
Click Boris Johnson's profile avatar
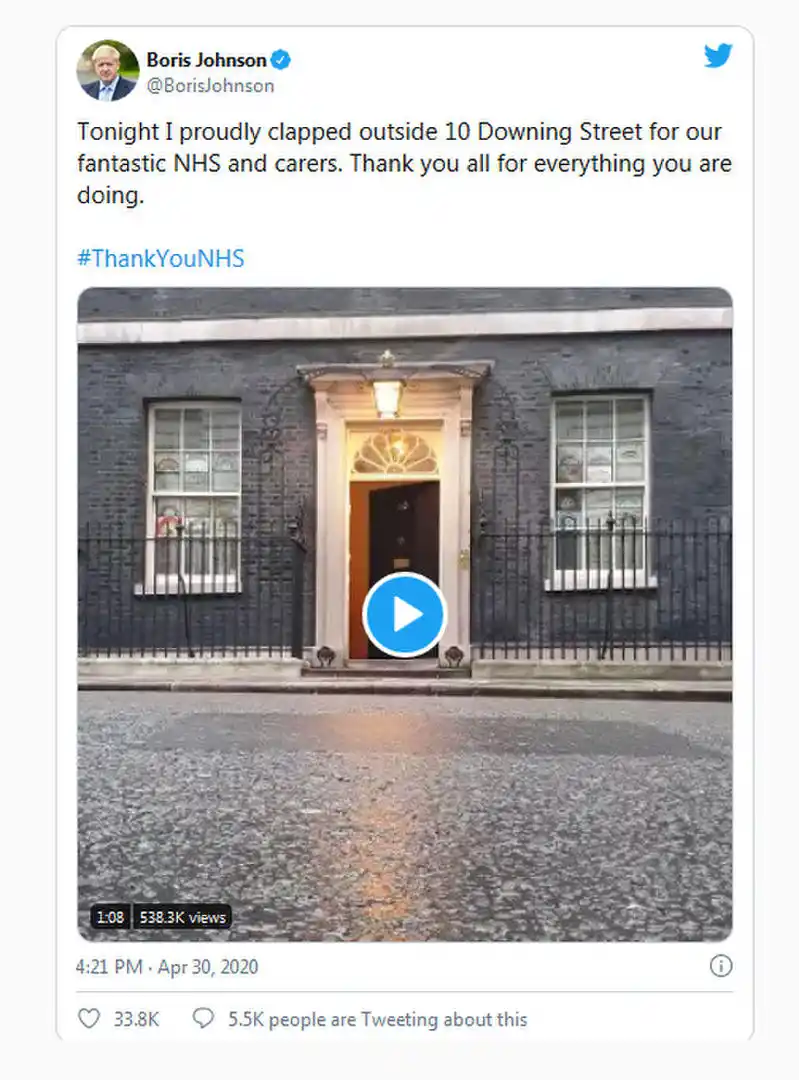[108, 71]
